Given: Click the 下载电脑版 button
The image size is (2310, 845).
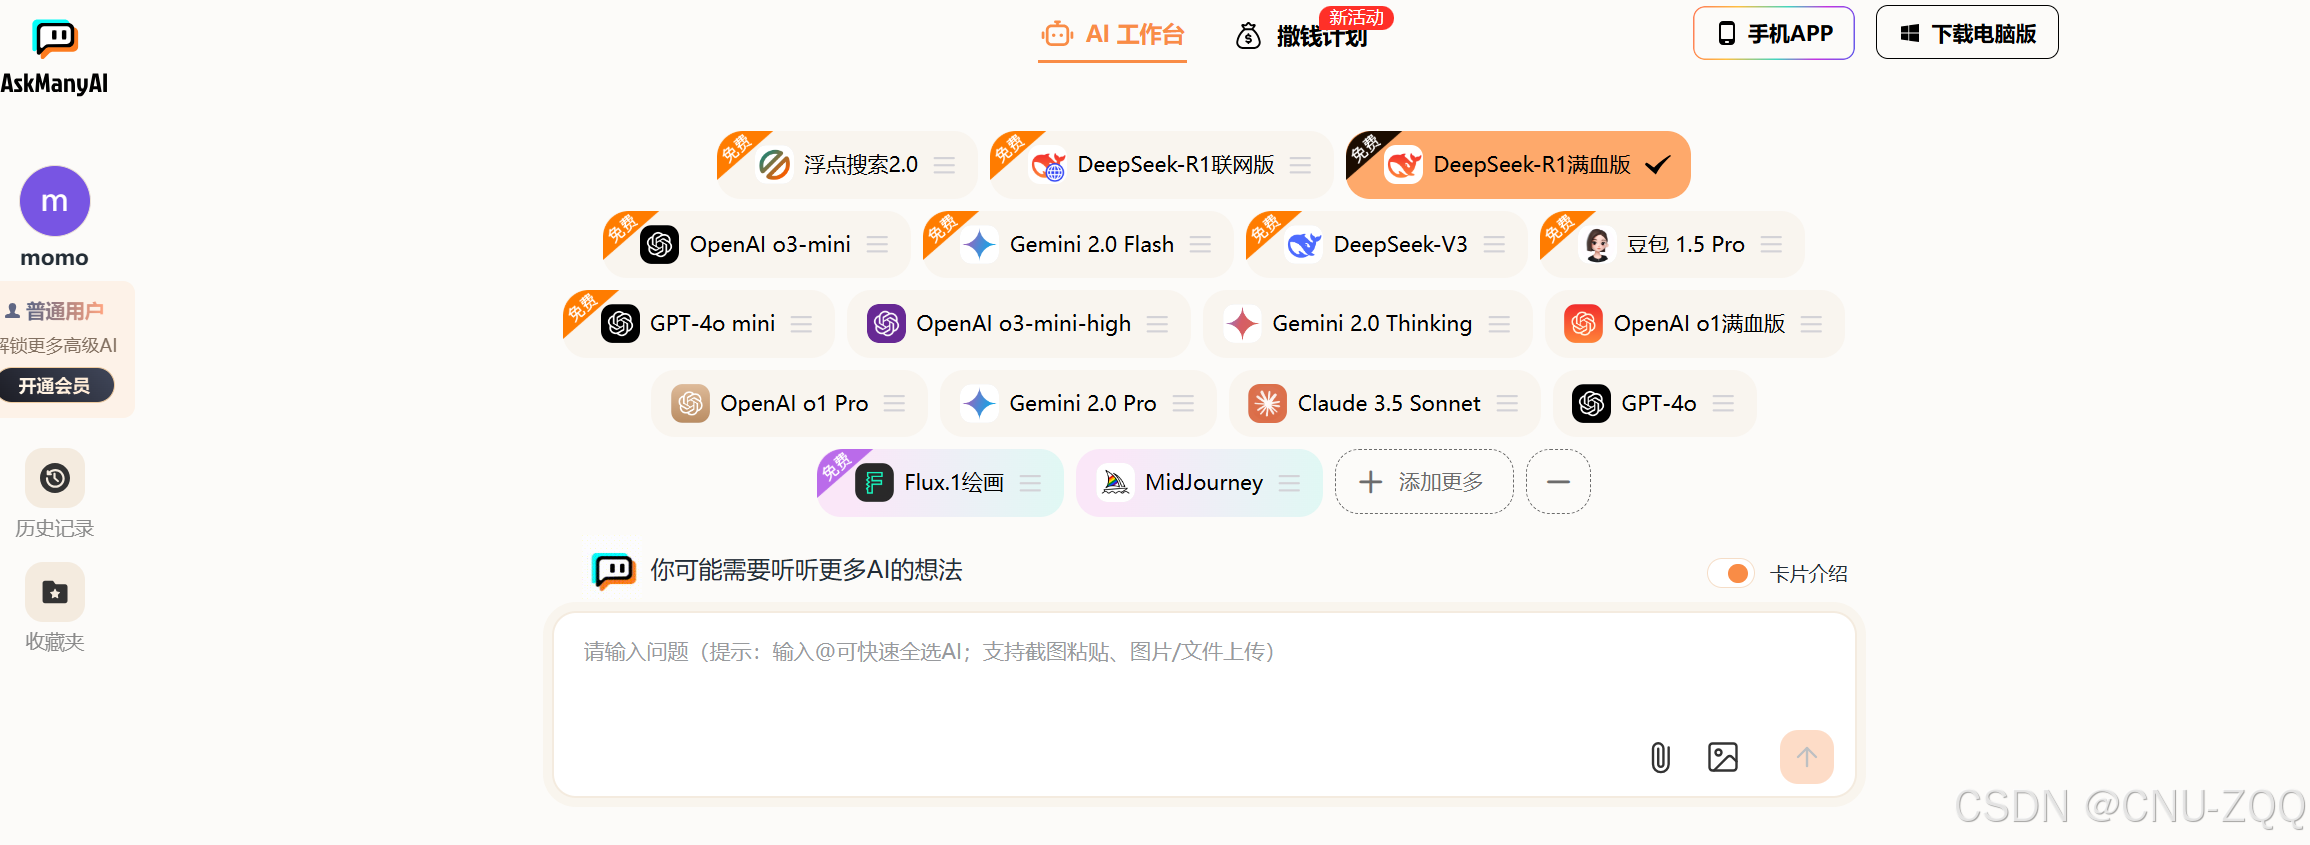Looking at the screenshot, I should [1967, 33].
